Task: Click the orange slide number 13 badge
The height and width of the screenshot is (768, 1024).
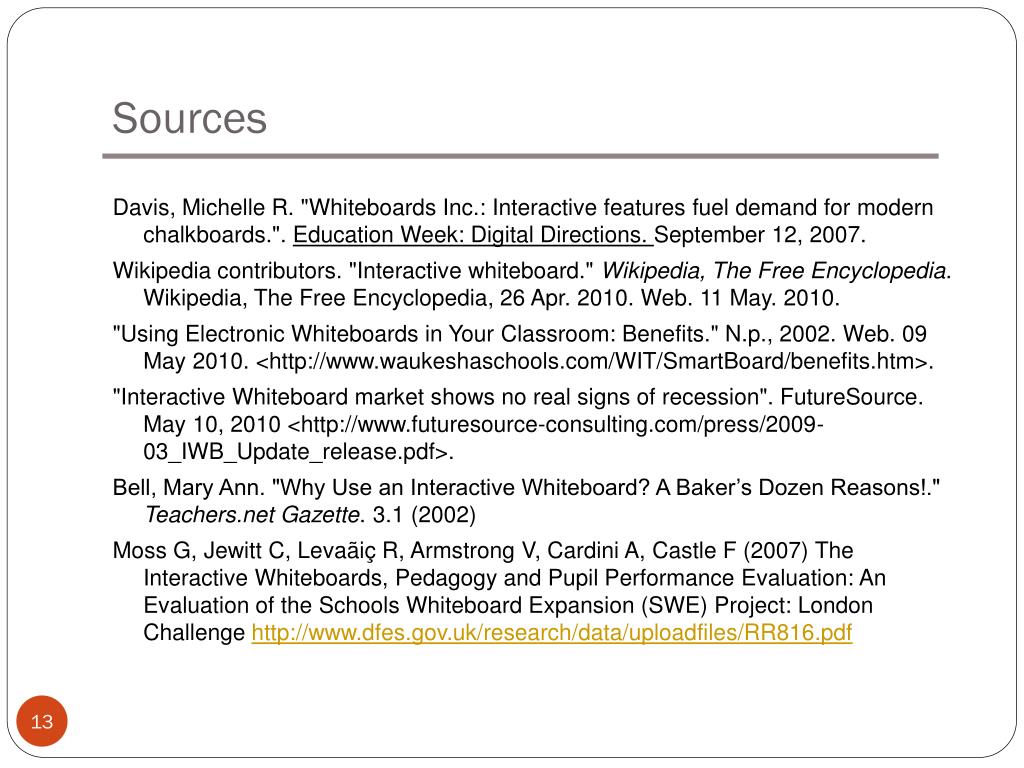Action: 42,721
